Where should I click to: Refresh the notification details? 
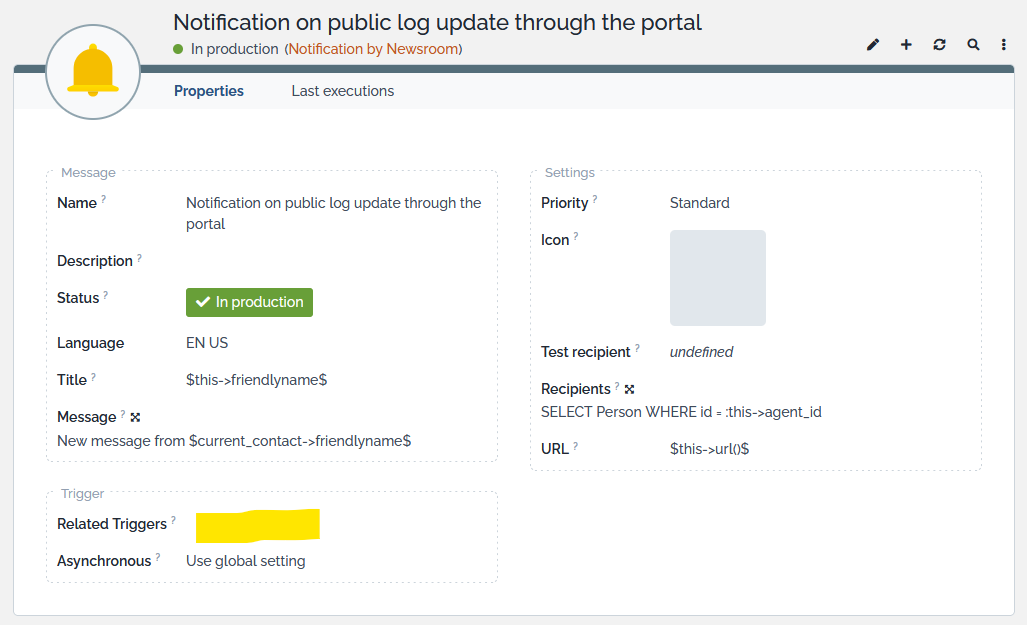pyautogui.click(x=939, y=45)
